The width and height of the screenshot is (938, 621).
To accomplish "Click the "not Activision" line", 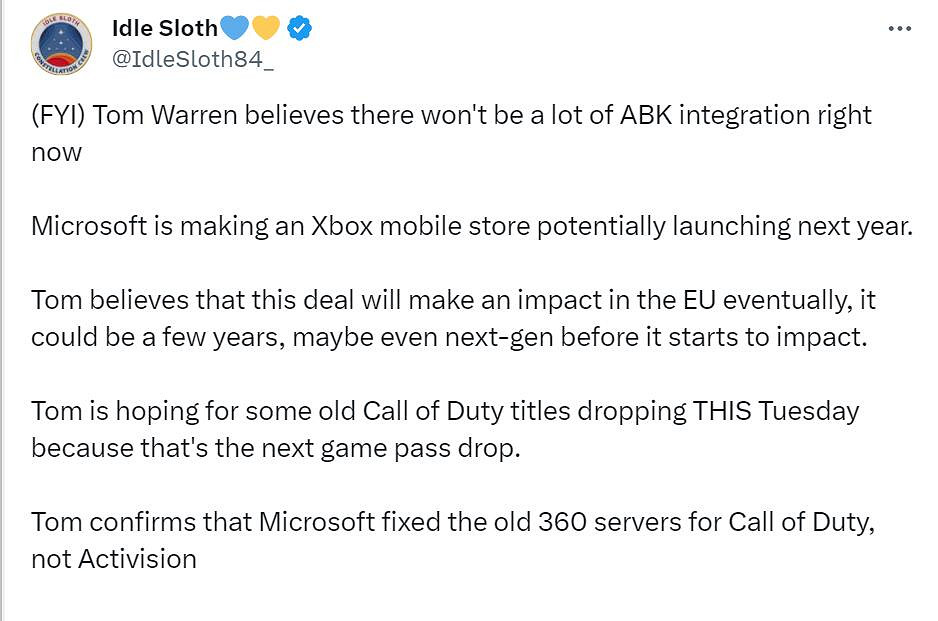I will pos(114,558).
